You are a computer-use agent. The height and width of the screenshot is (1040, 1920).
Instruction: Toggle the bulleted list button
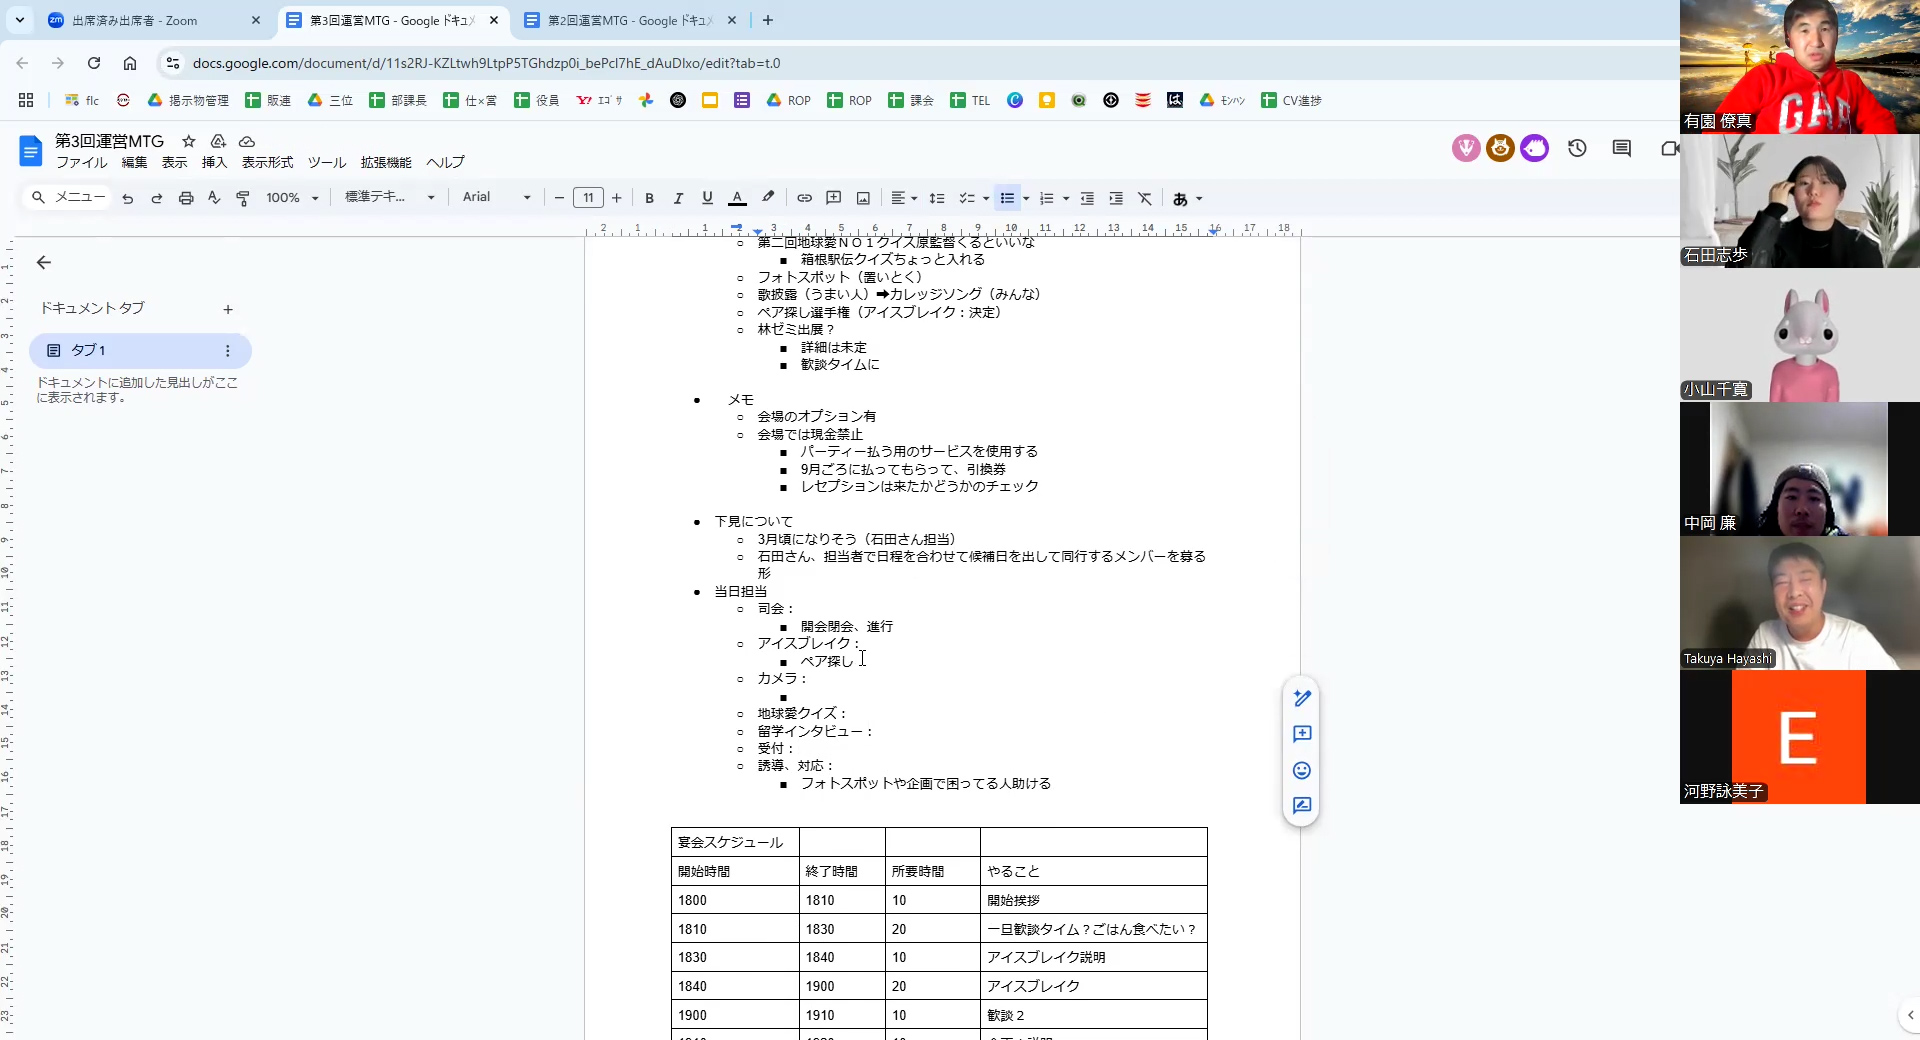[1007, 198]
